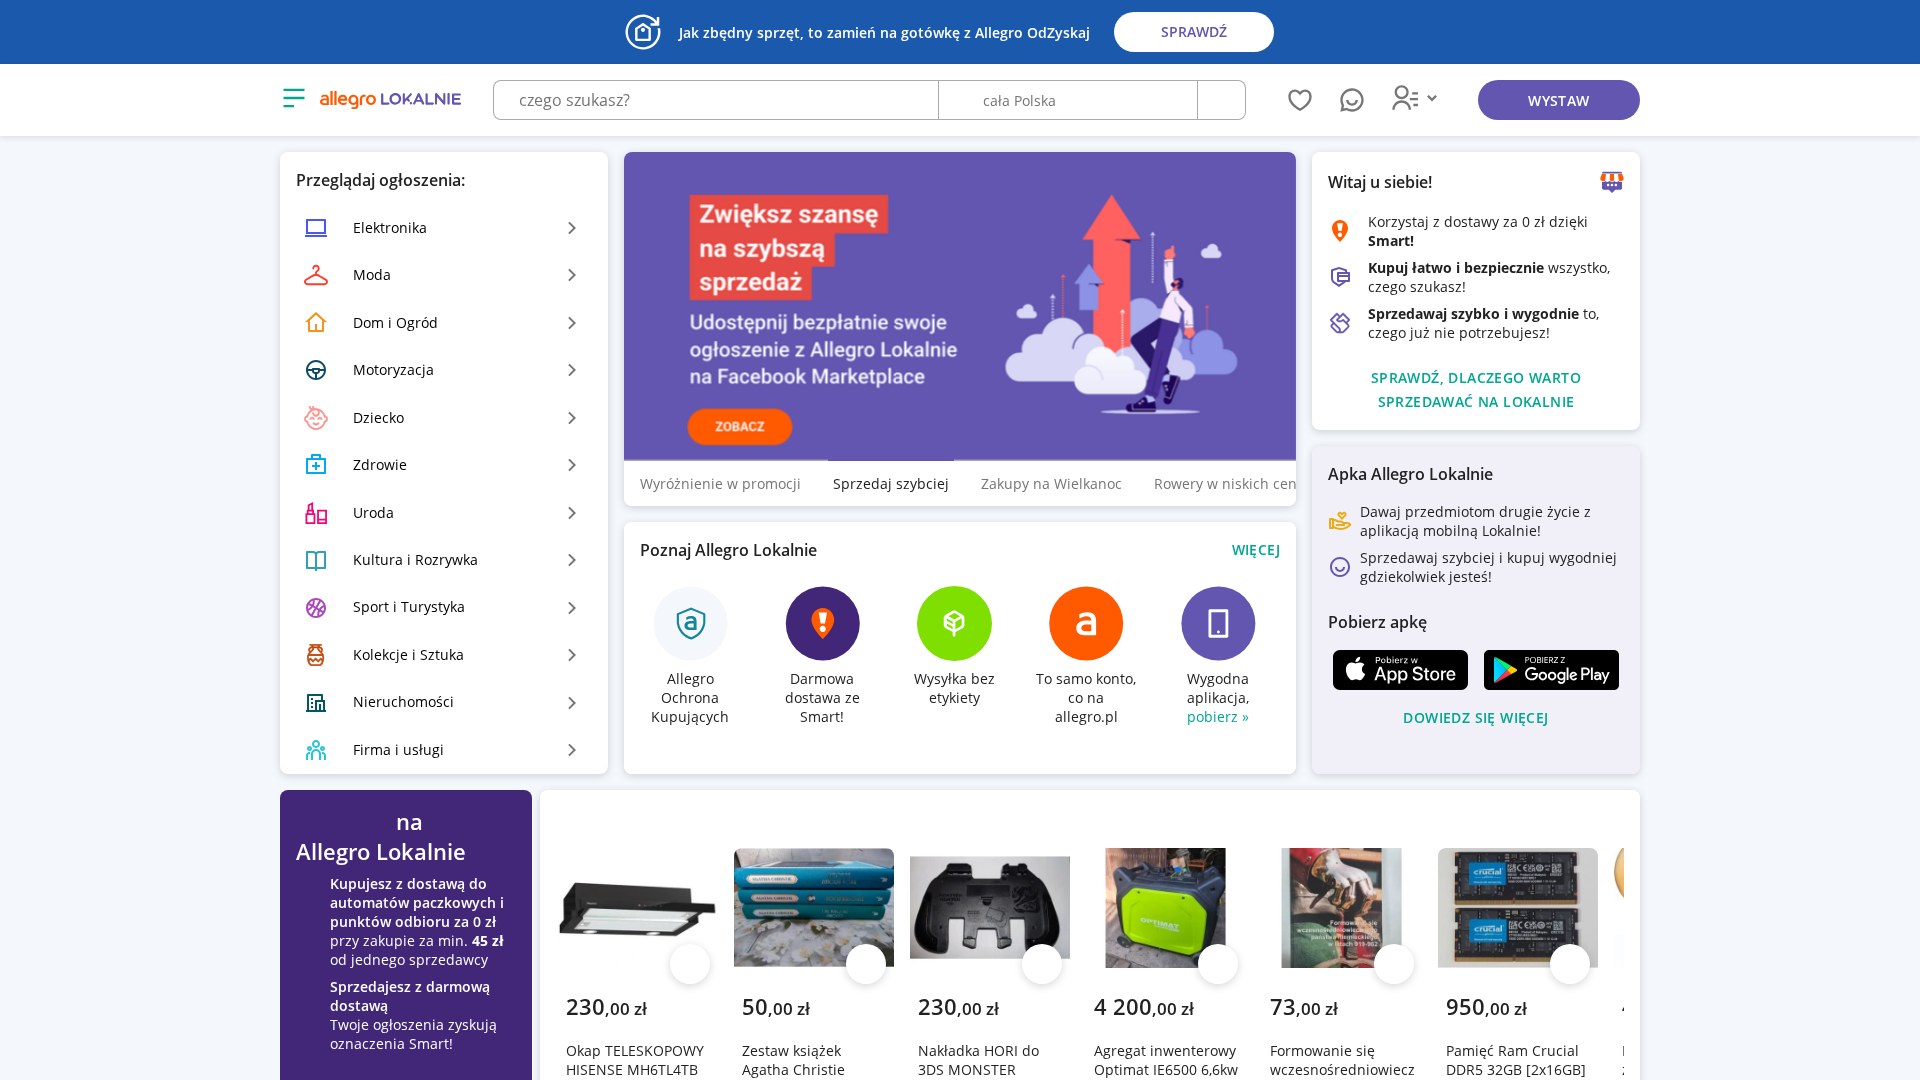Toggle favorite on the Crucial RAM listing
This screenshot has height=1080, width=1920.
tap(1570, 964)
